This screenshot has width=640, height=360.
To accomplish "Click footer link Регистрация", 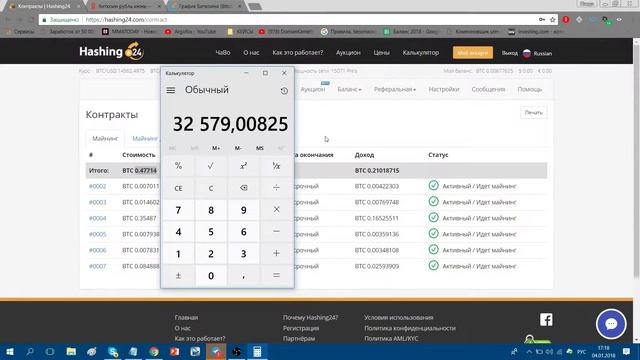I will tap(301, 328).
